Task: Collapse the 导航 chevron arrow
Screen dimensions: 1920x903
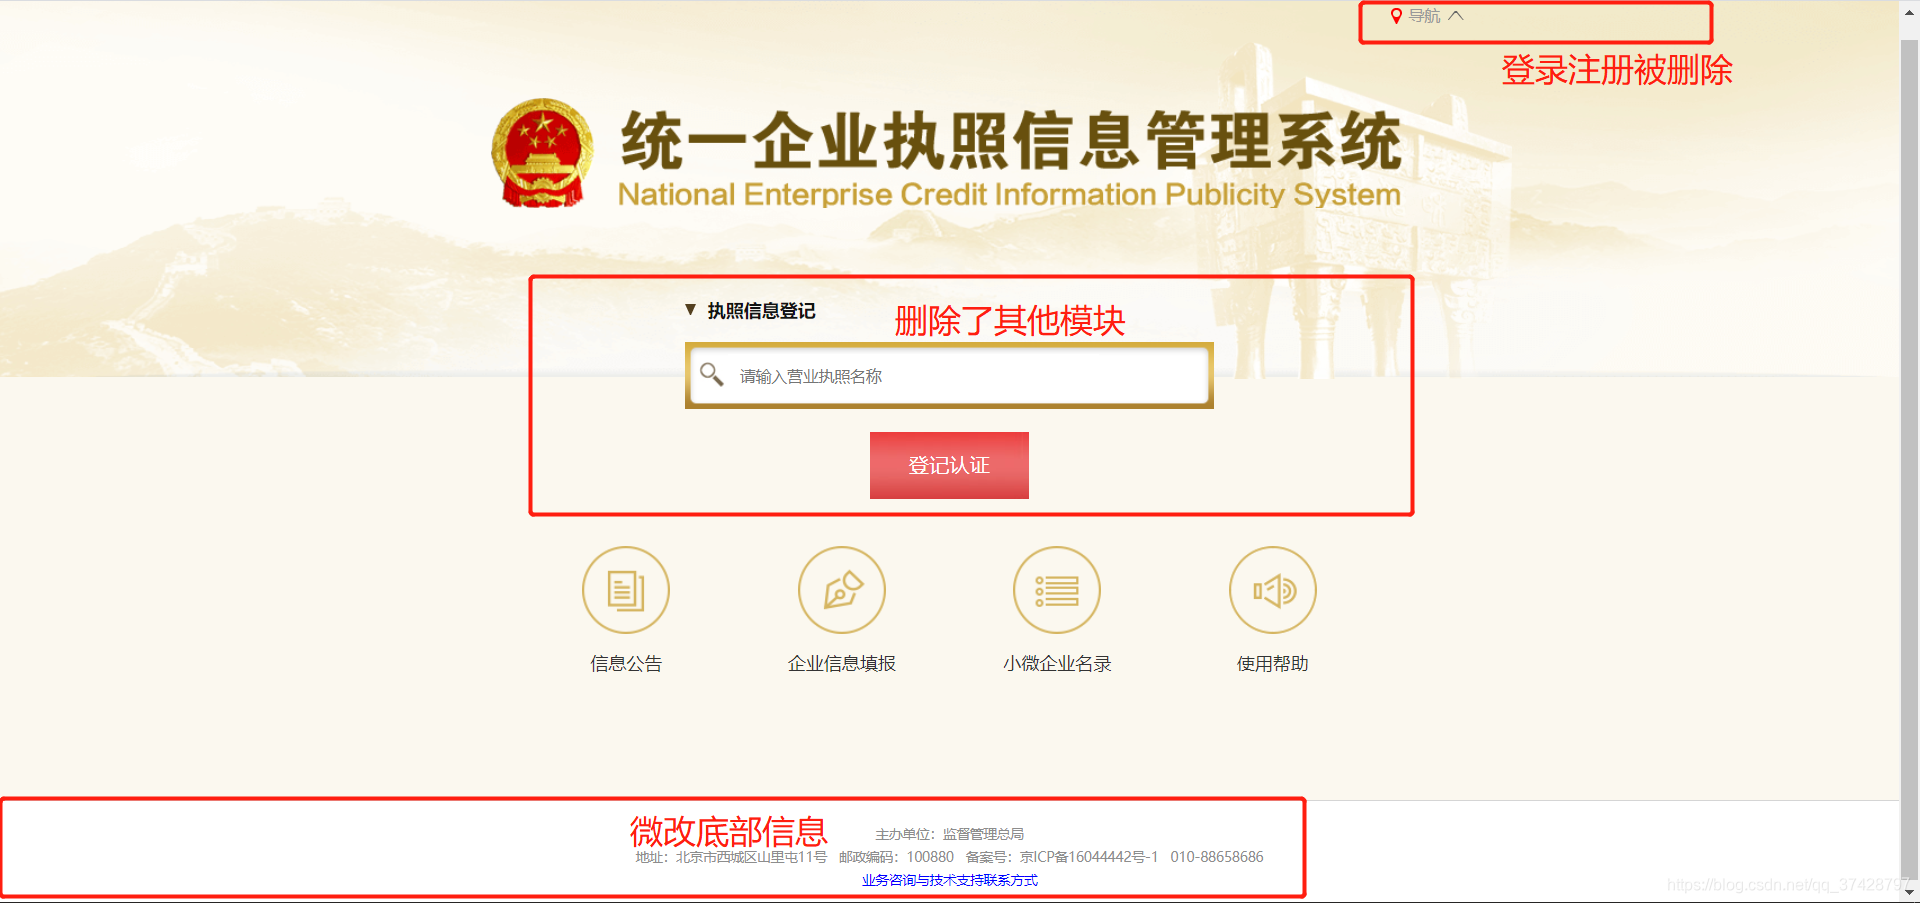Action: pyautogui.click(x=1456, y=16)
